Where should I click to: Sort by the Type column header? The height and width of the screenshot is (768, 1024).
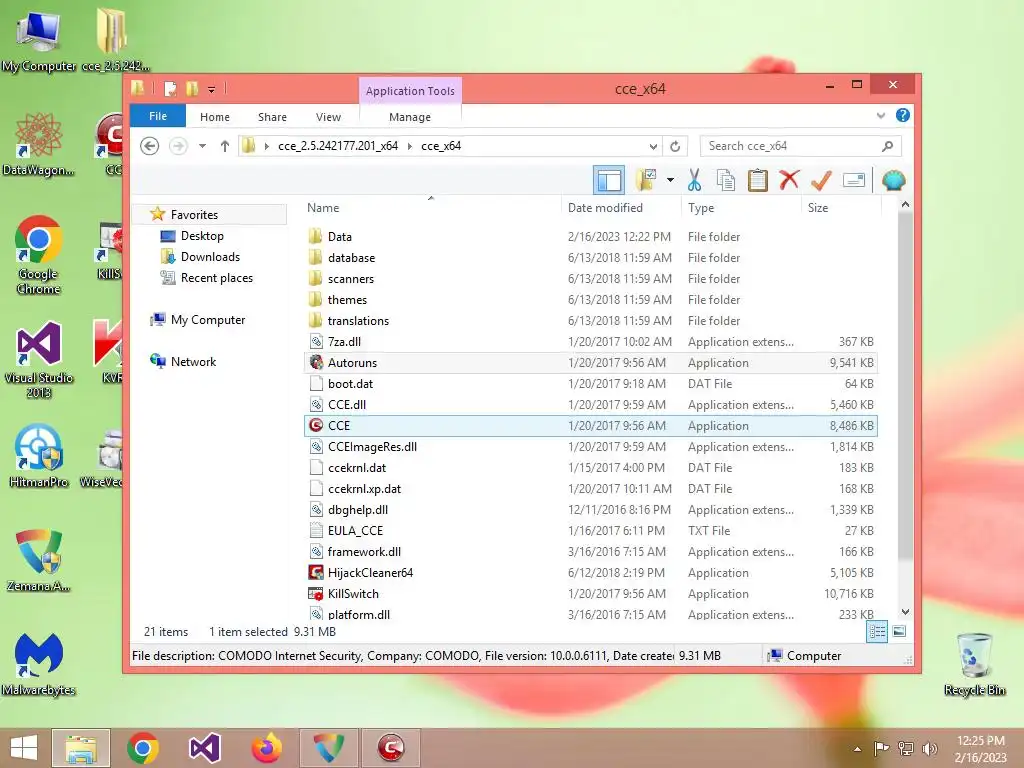741,208
